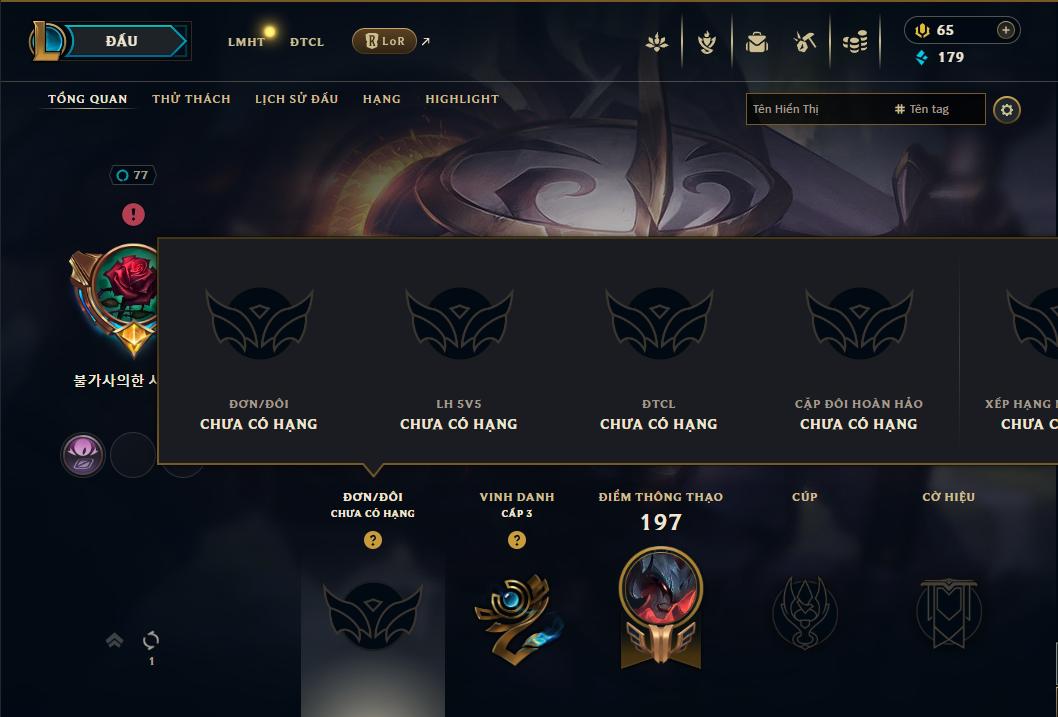Image resolution: width=1058 pixels, height=717 pixels.
Task: Click the red alert exclamation icon
Action: (134, 214)
